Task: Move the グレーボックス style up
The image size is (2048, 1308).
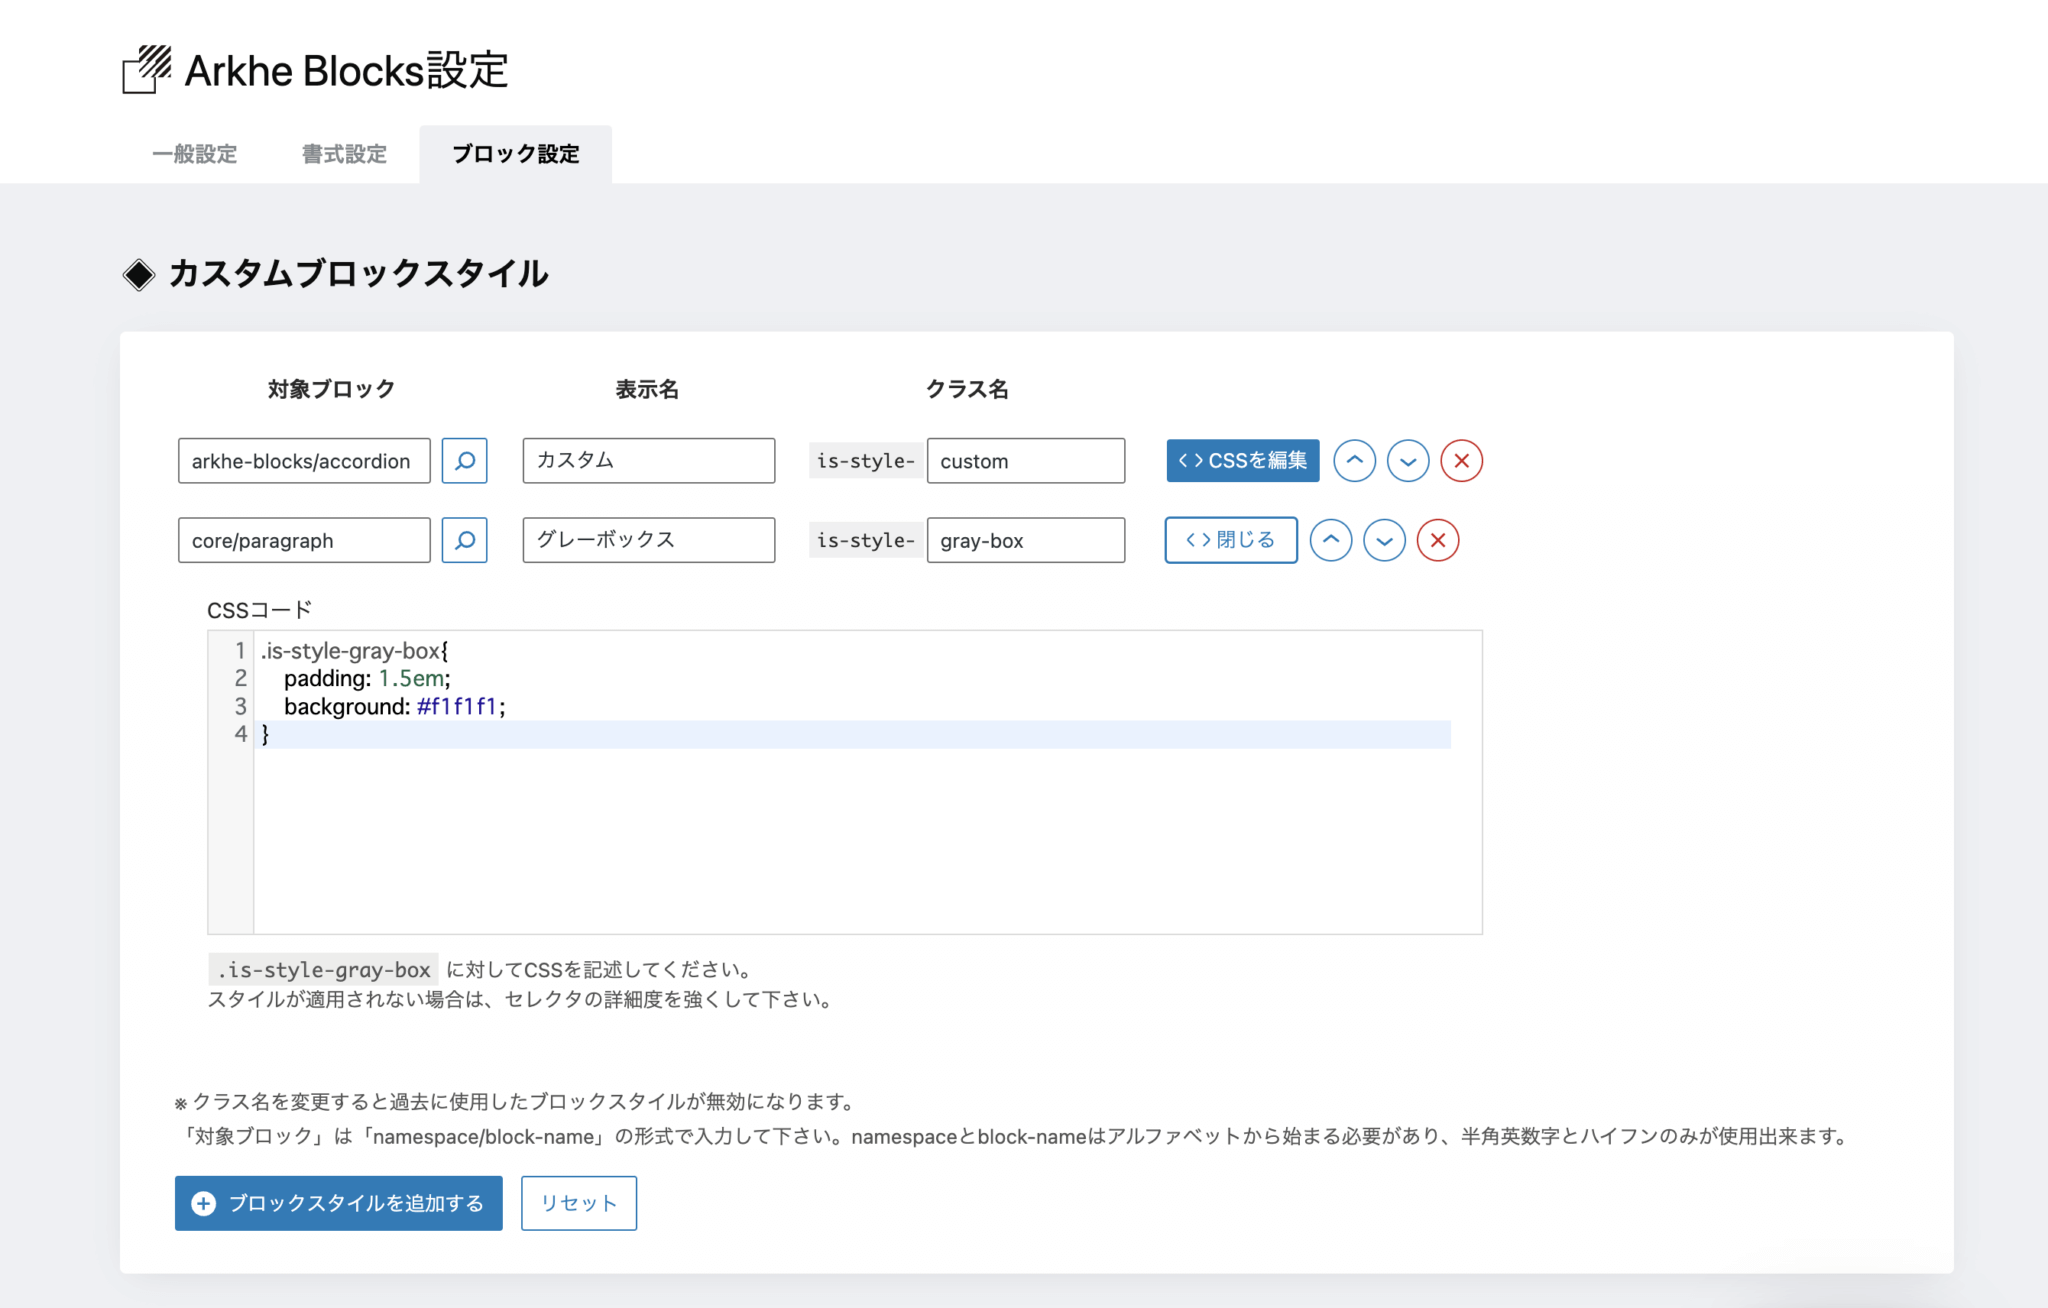Action: pos(1330,540)
